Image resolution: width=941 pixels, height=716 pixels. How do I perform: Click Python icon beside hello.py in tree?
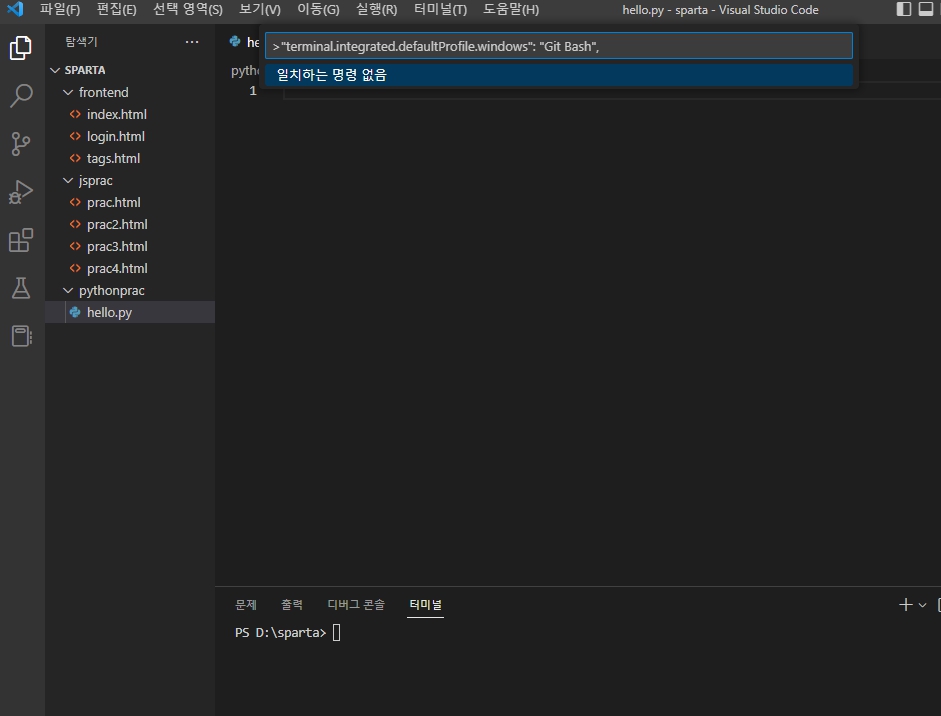(75, 312)
